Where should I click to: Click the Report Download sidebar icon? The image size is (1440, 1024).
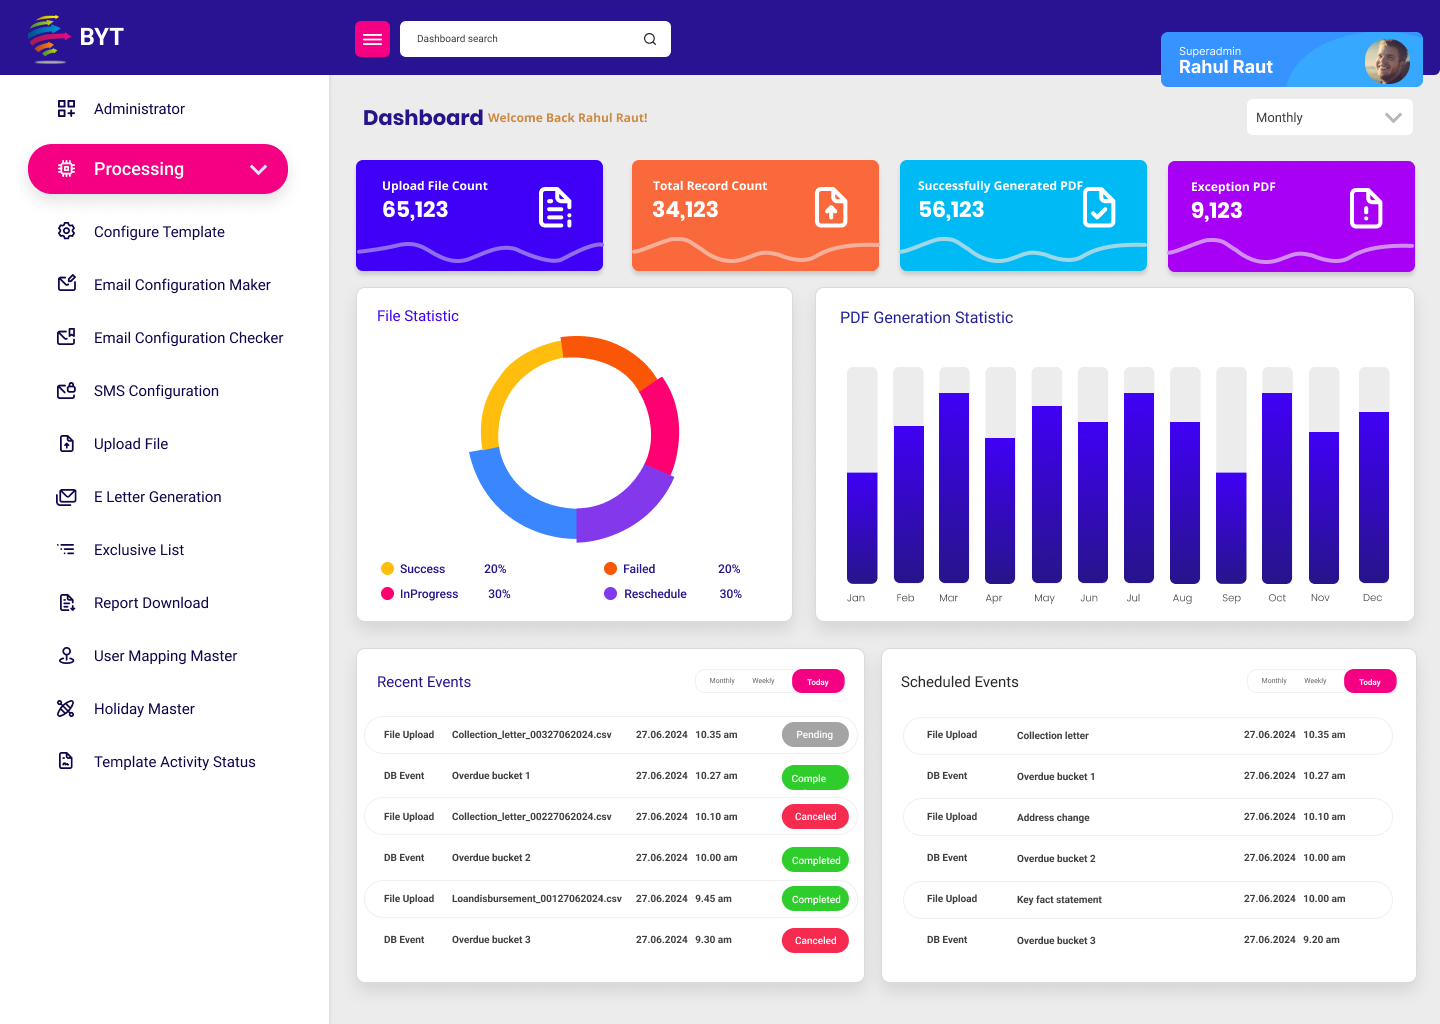pos(66,602)
